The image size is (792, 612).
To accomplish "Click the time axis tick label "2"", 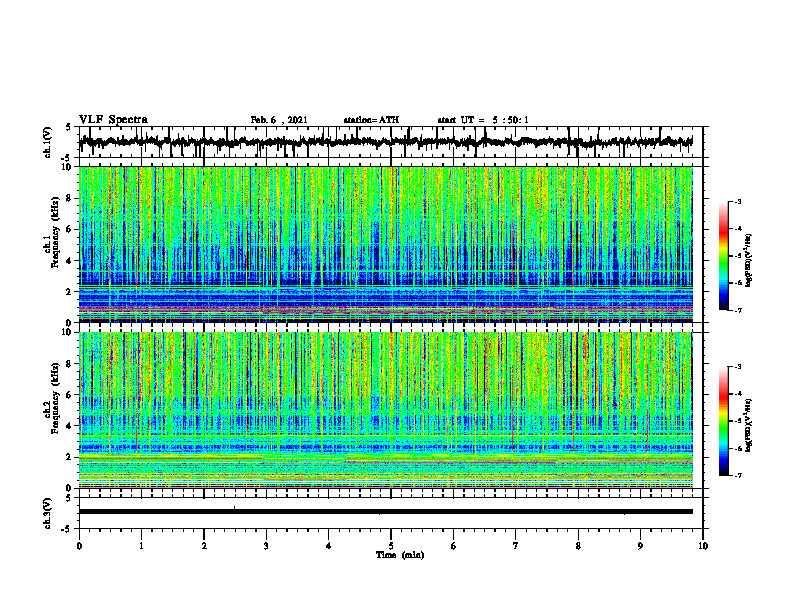I will click(x=204, y=546).
